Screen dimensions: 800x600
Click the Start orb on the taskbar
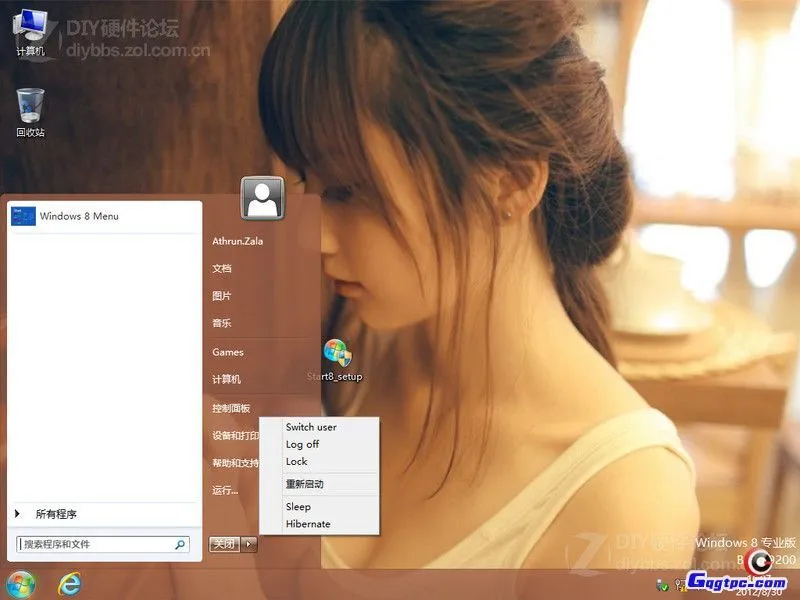pyautogui.click(x=20, y=582)
